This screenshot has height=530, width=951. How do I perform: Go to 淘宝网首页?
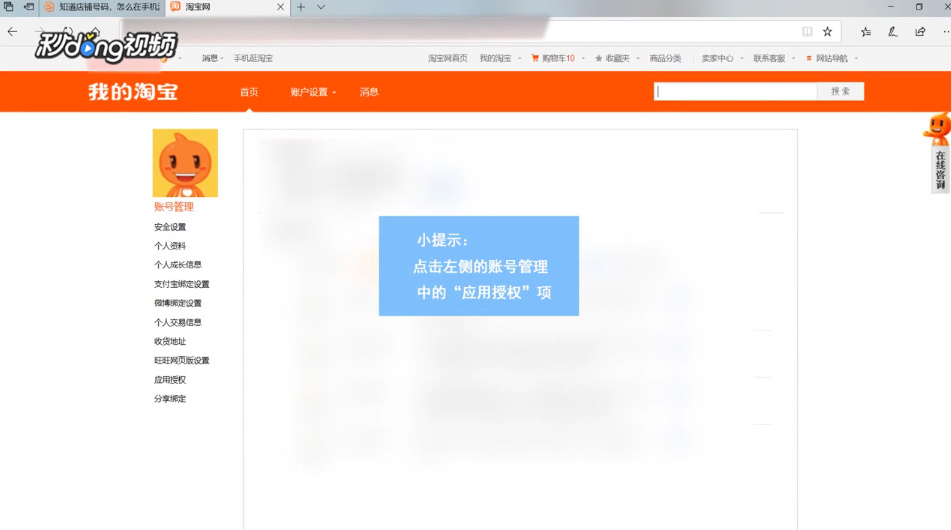click(x=448, y=58)
